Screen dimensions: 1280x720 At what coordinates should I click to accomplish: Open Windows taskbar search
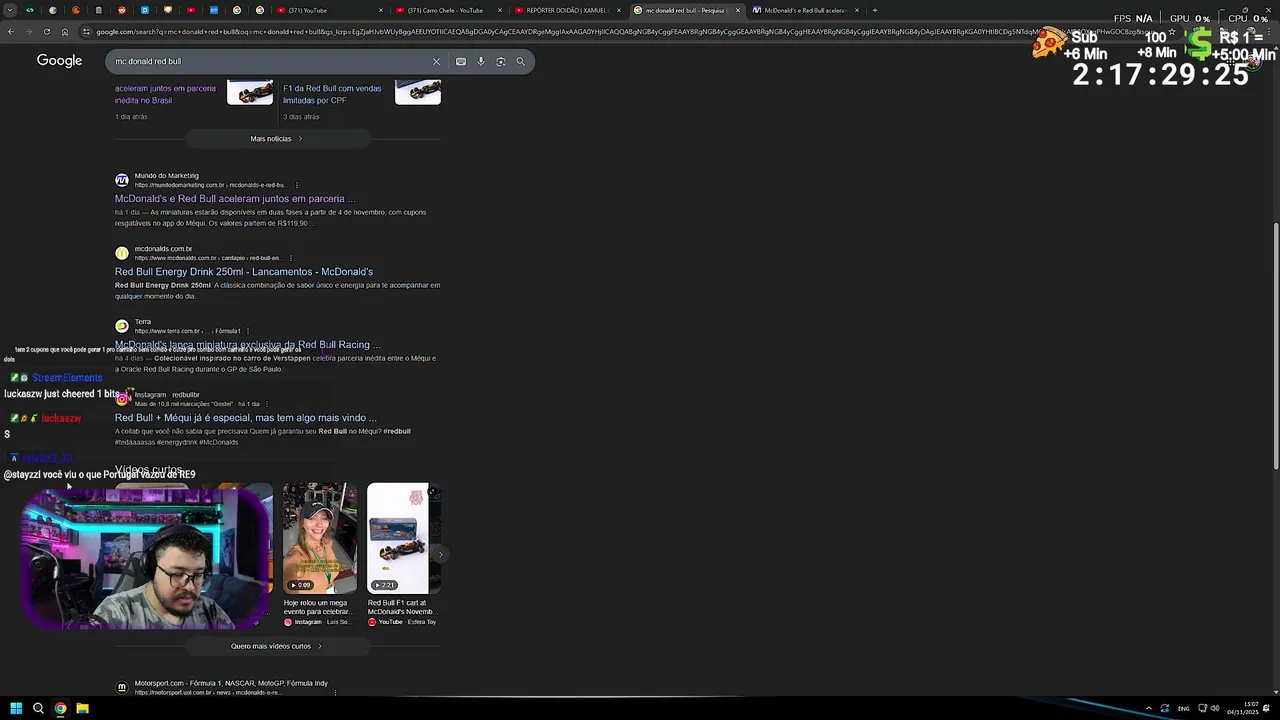coord(38,708)
